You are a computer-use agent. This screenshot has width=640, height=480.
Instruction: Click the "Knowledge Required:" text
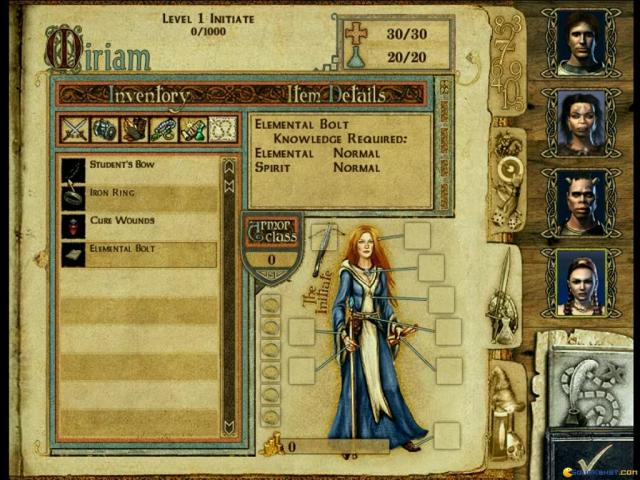coord(340,139)
